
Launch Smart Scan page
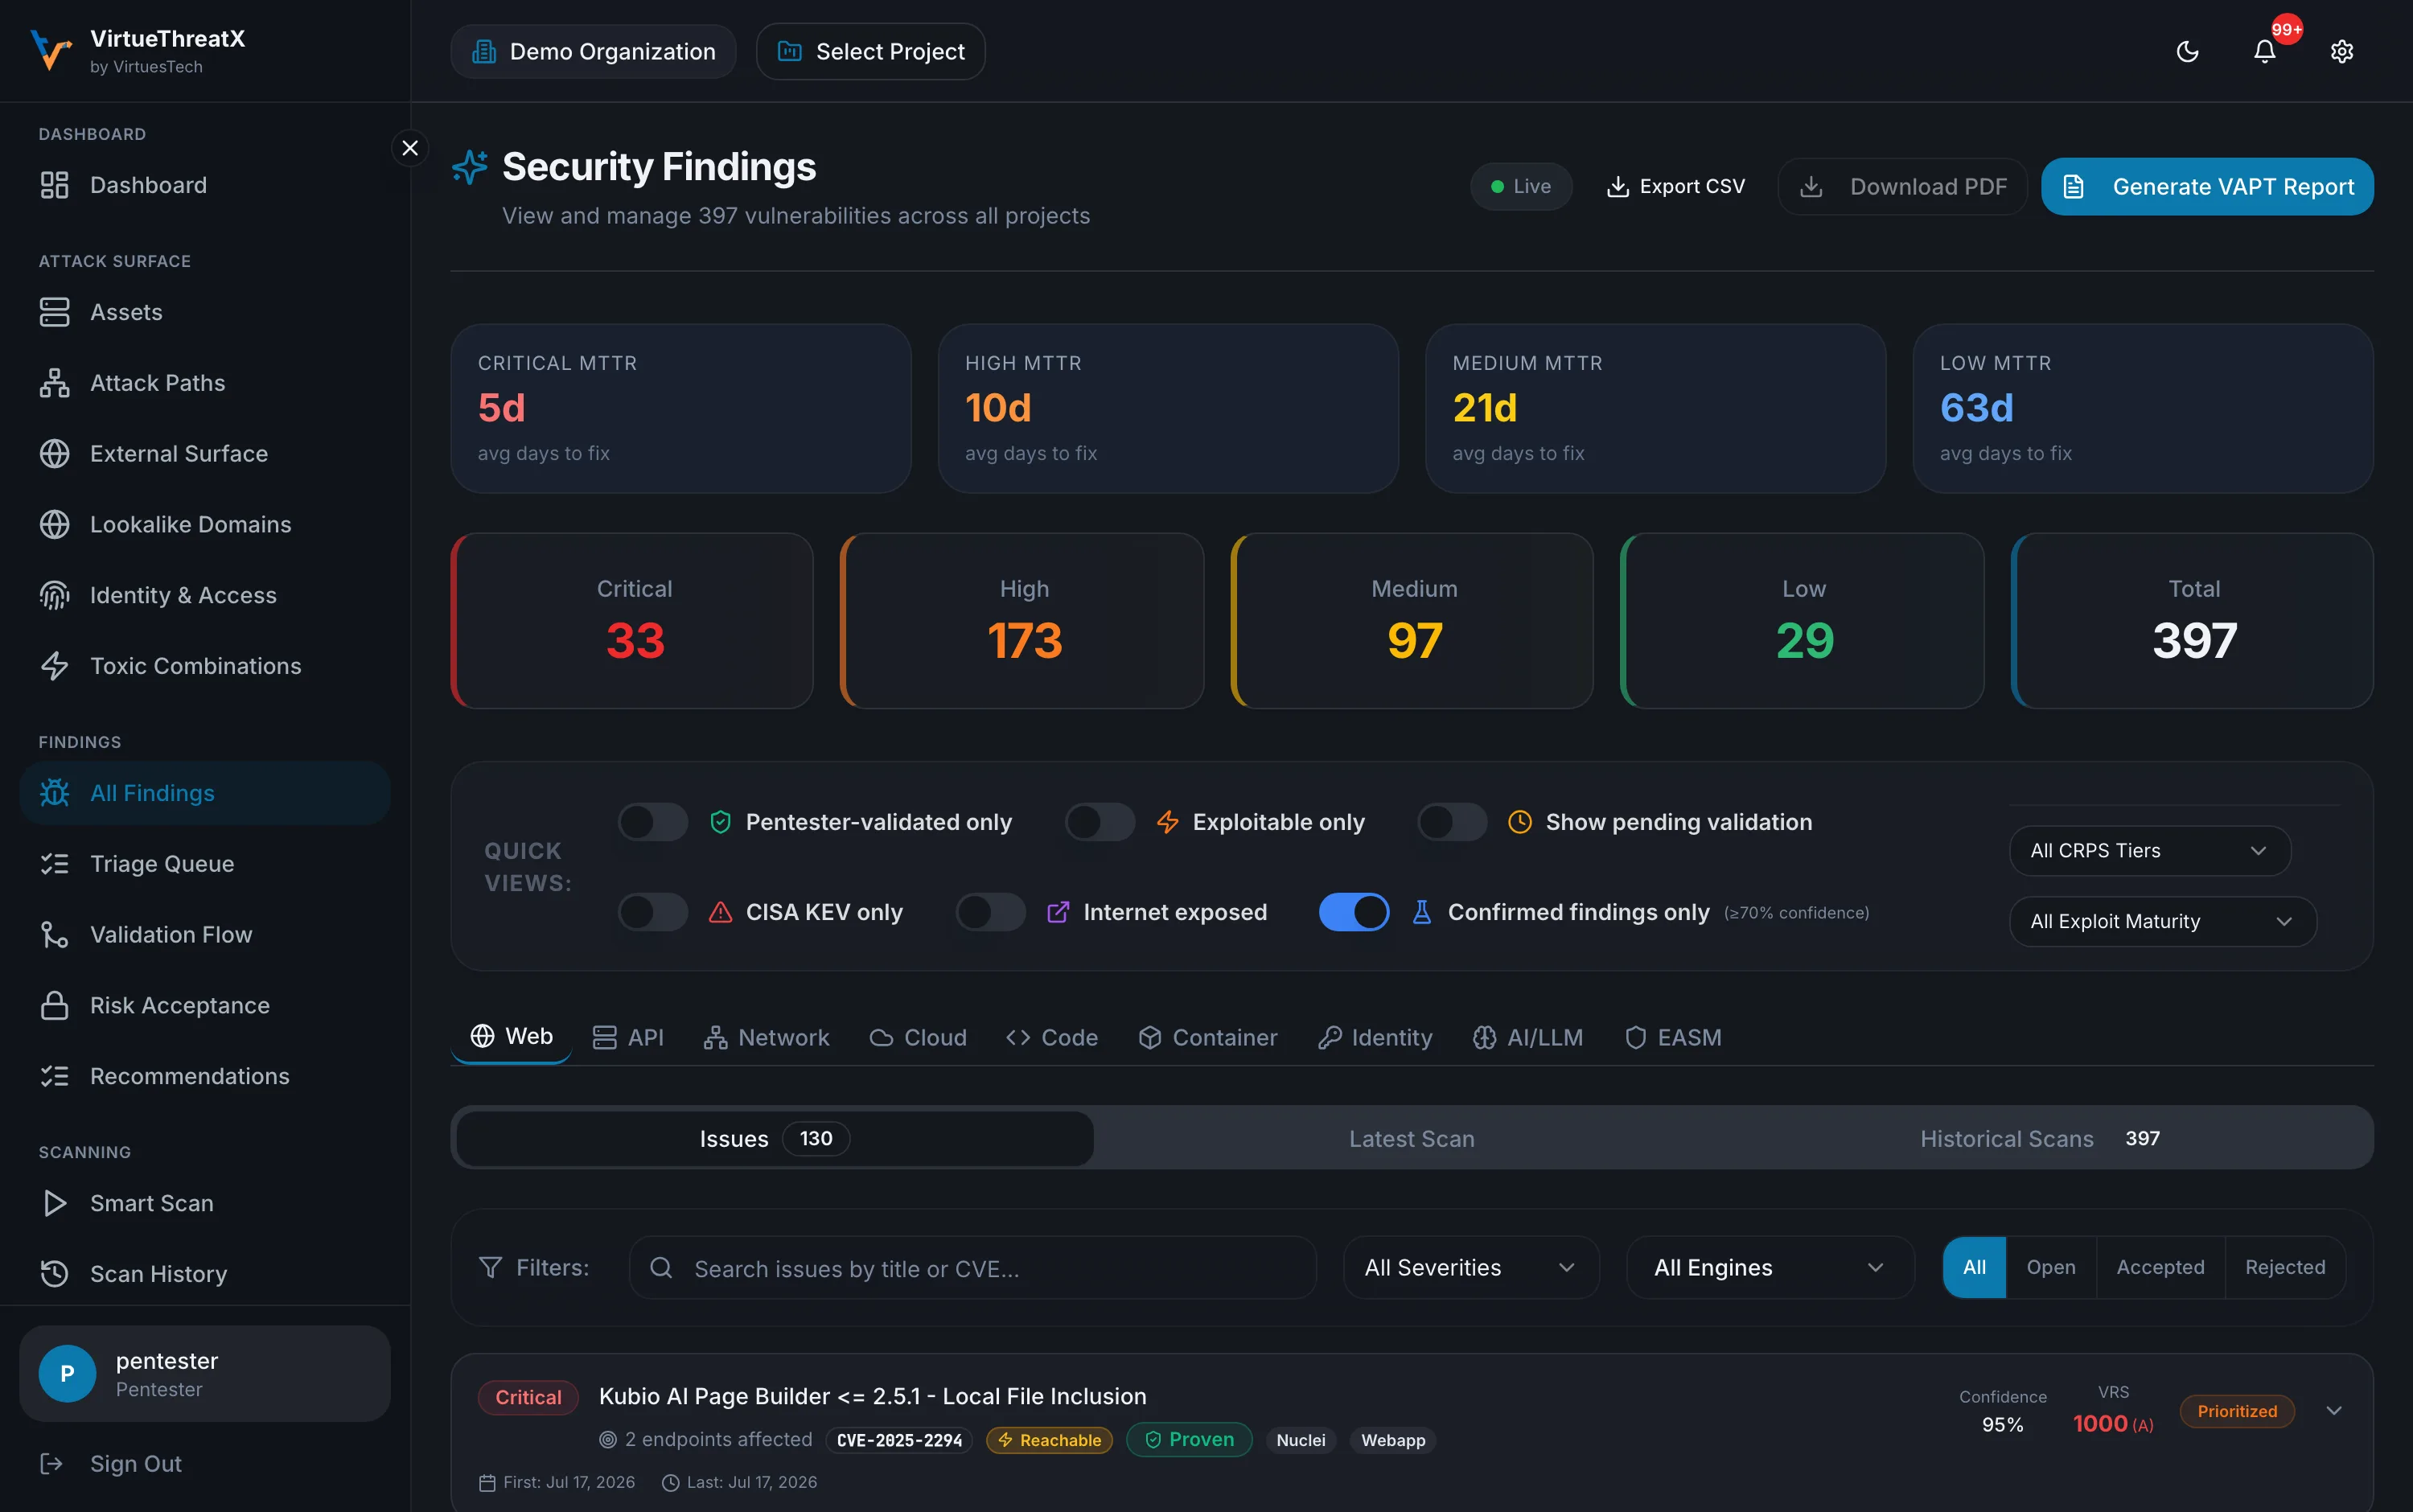(x=204, y=1203)
